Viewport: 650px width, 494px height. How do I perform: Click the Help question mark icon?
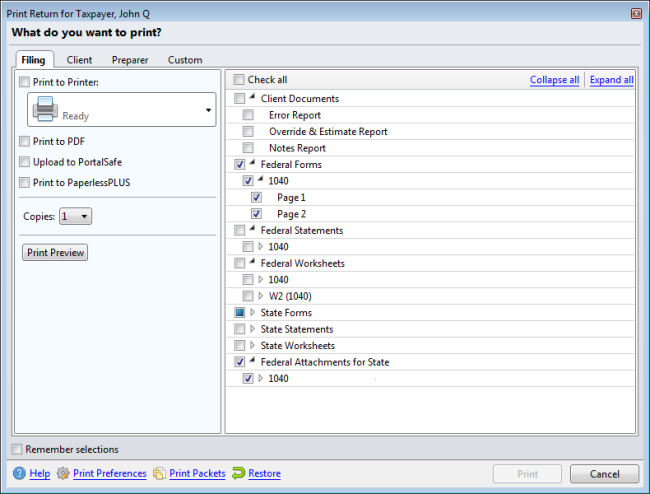pos(19,473)
